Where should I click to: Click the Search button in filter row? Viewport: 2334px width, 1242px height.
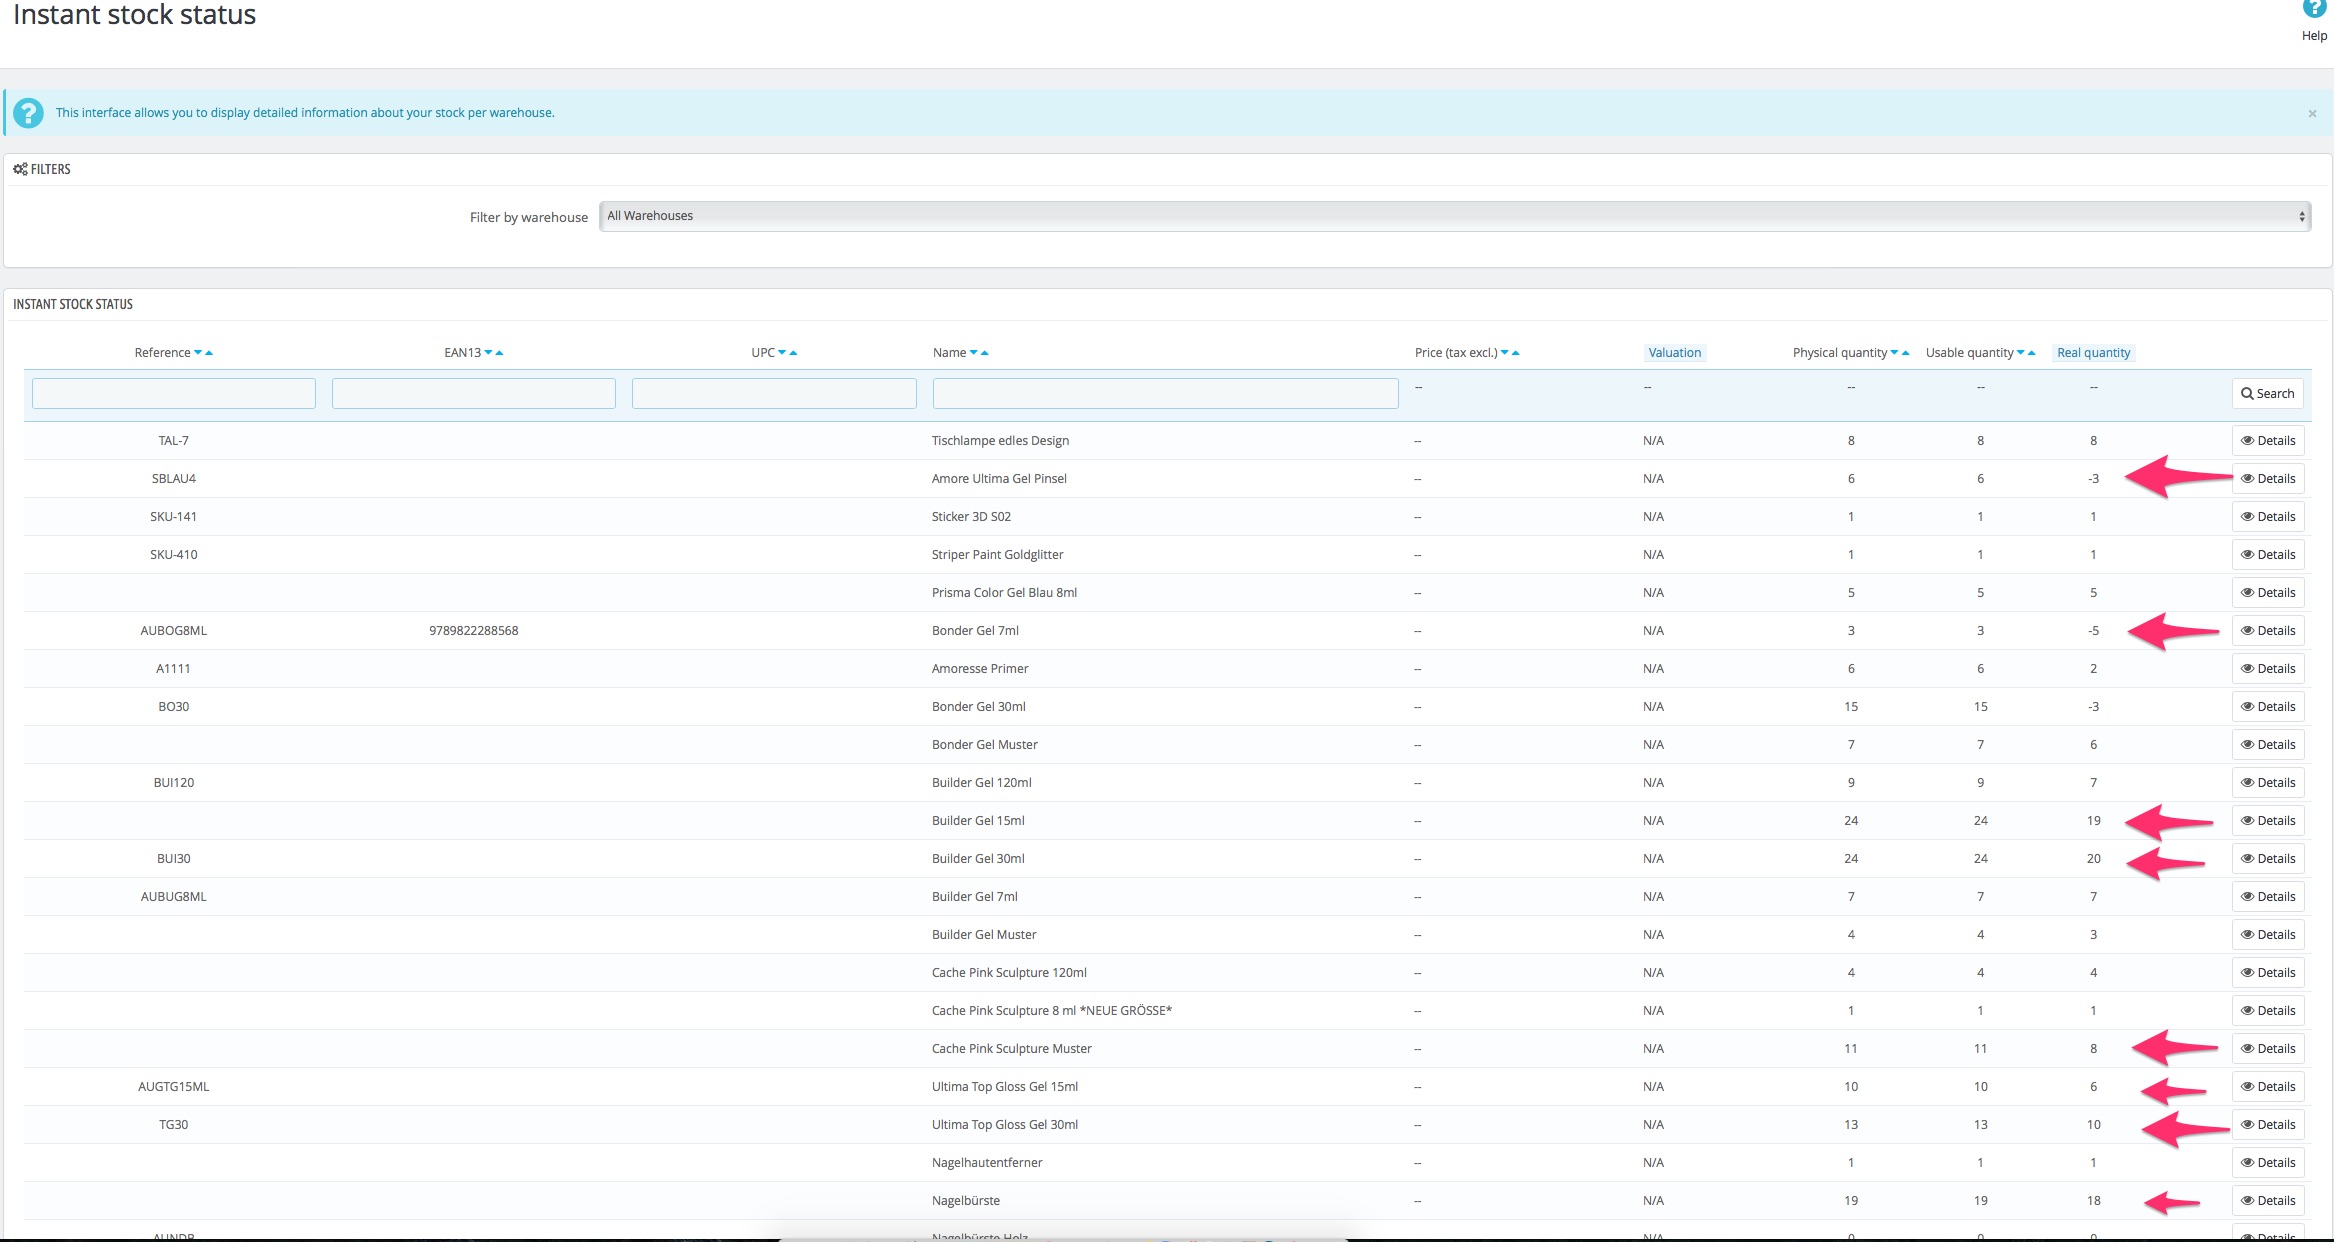tap(2267, 394)
